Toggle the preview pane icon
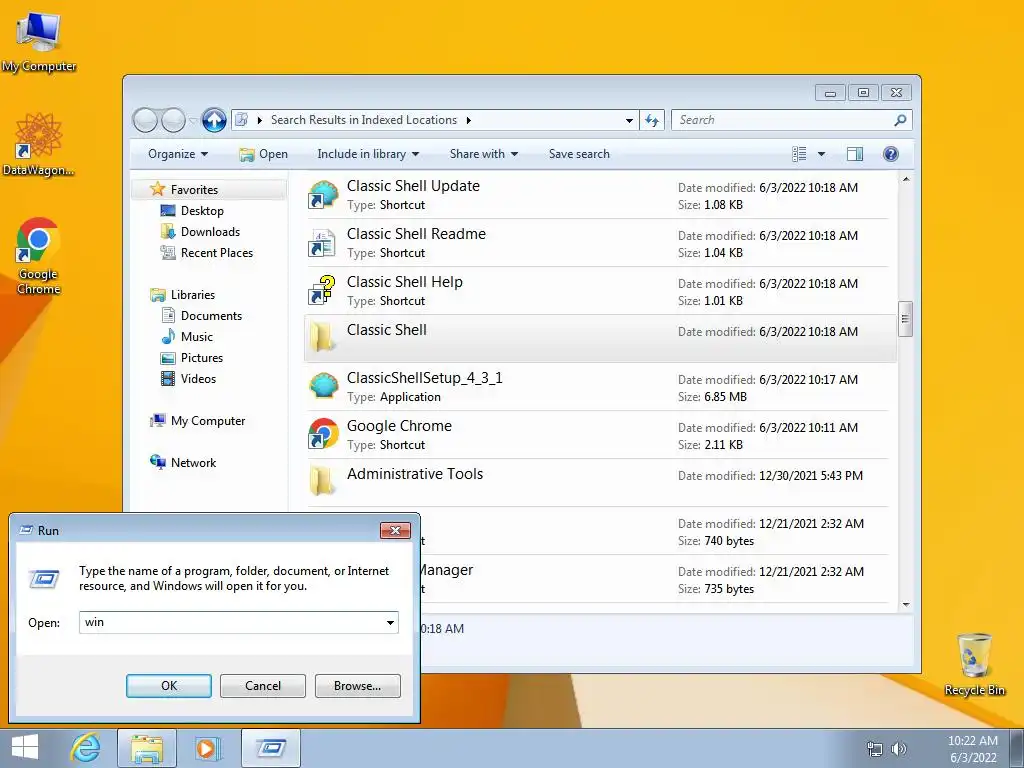 pos(854,154)
